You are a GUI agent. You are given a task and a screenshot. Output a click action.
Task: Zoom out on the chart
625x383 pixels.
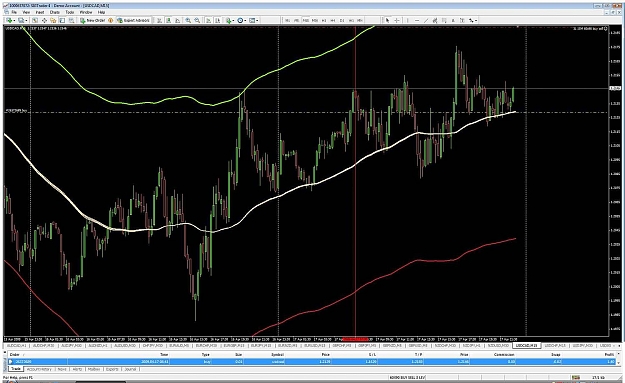point(198,20)
